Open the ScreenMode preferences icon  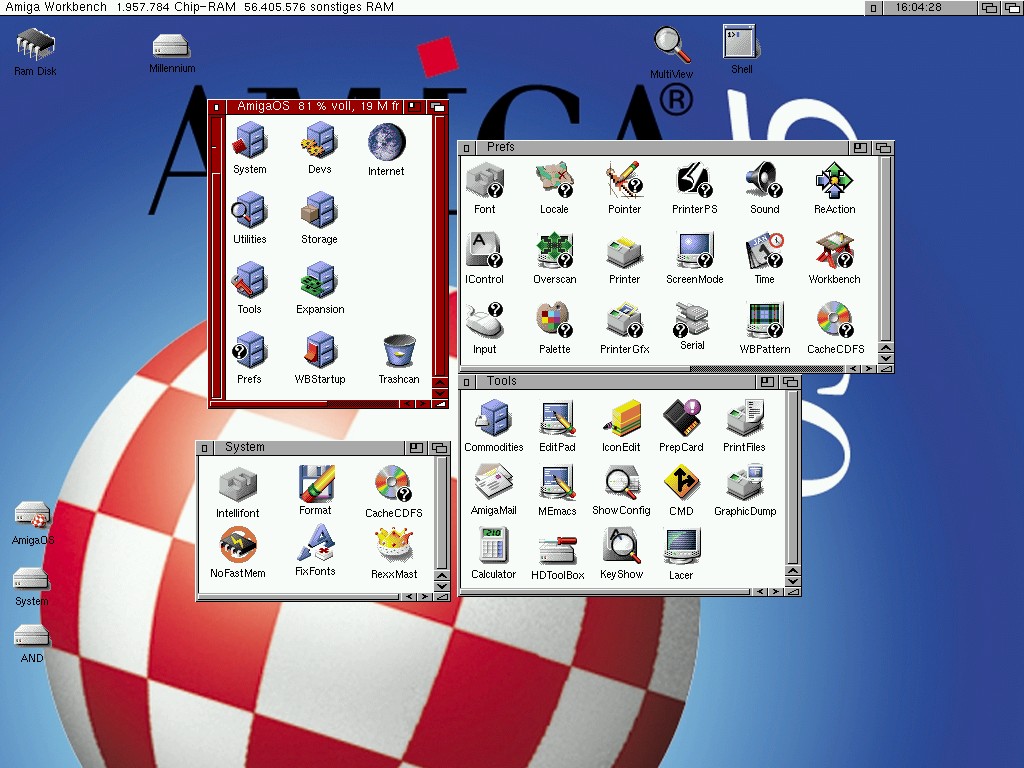[694, 250]
